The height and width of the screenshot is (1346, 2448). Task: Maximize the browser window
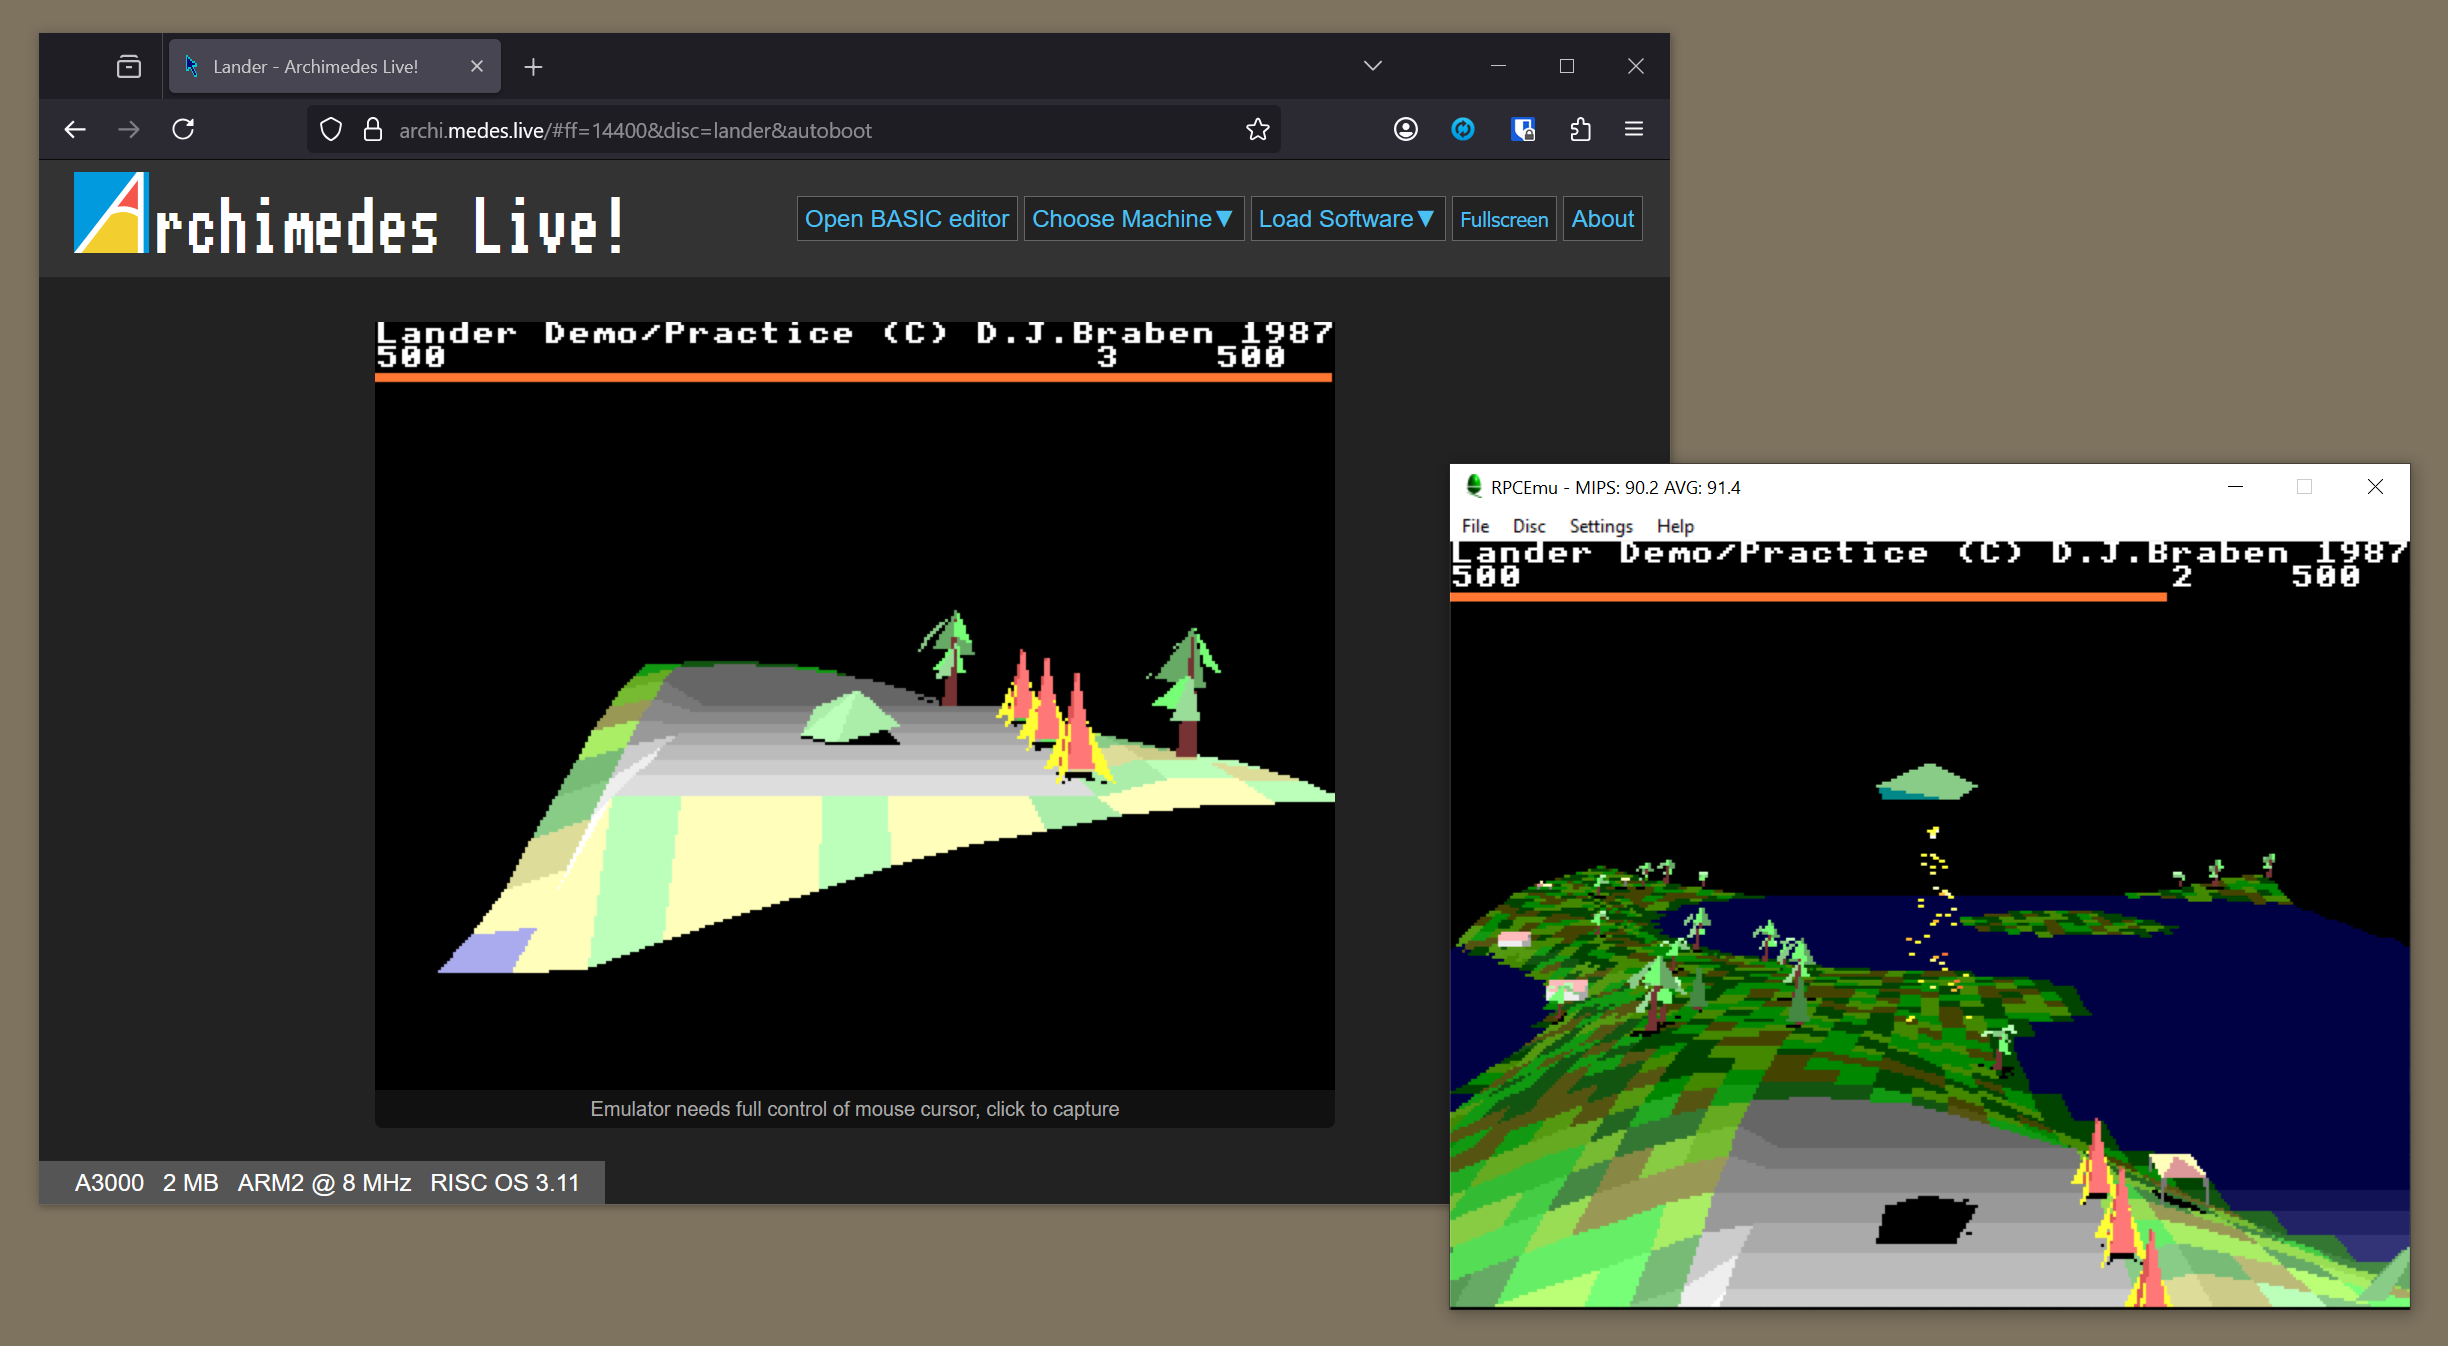1567,66
